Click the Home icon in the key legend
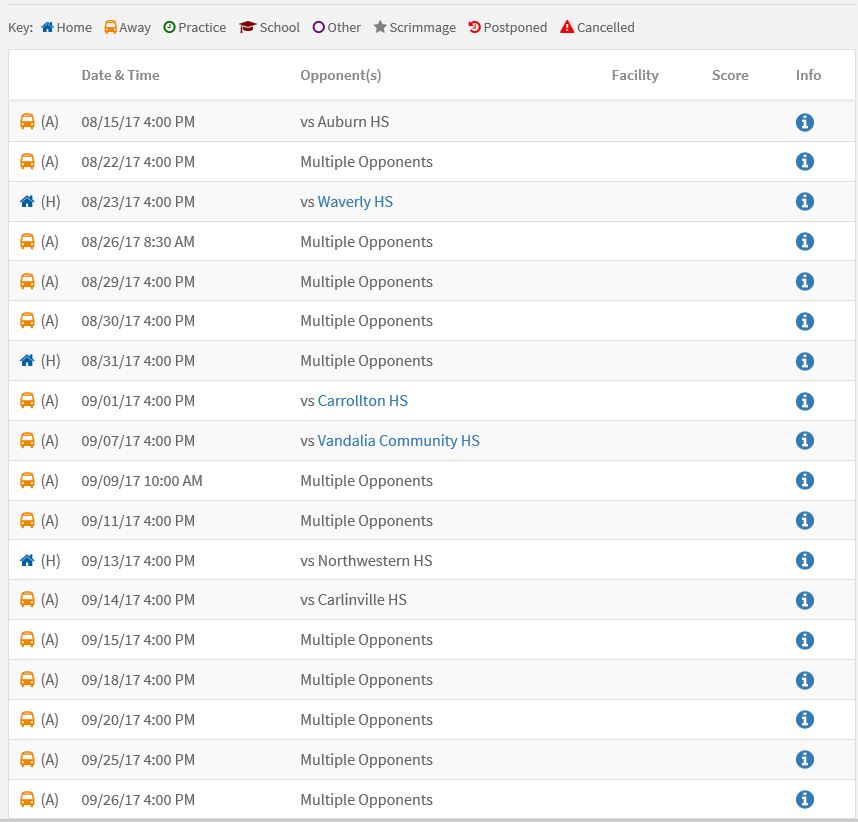 [48, 27]
